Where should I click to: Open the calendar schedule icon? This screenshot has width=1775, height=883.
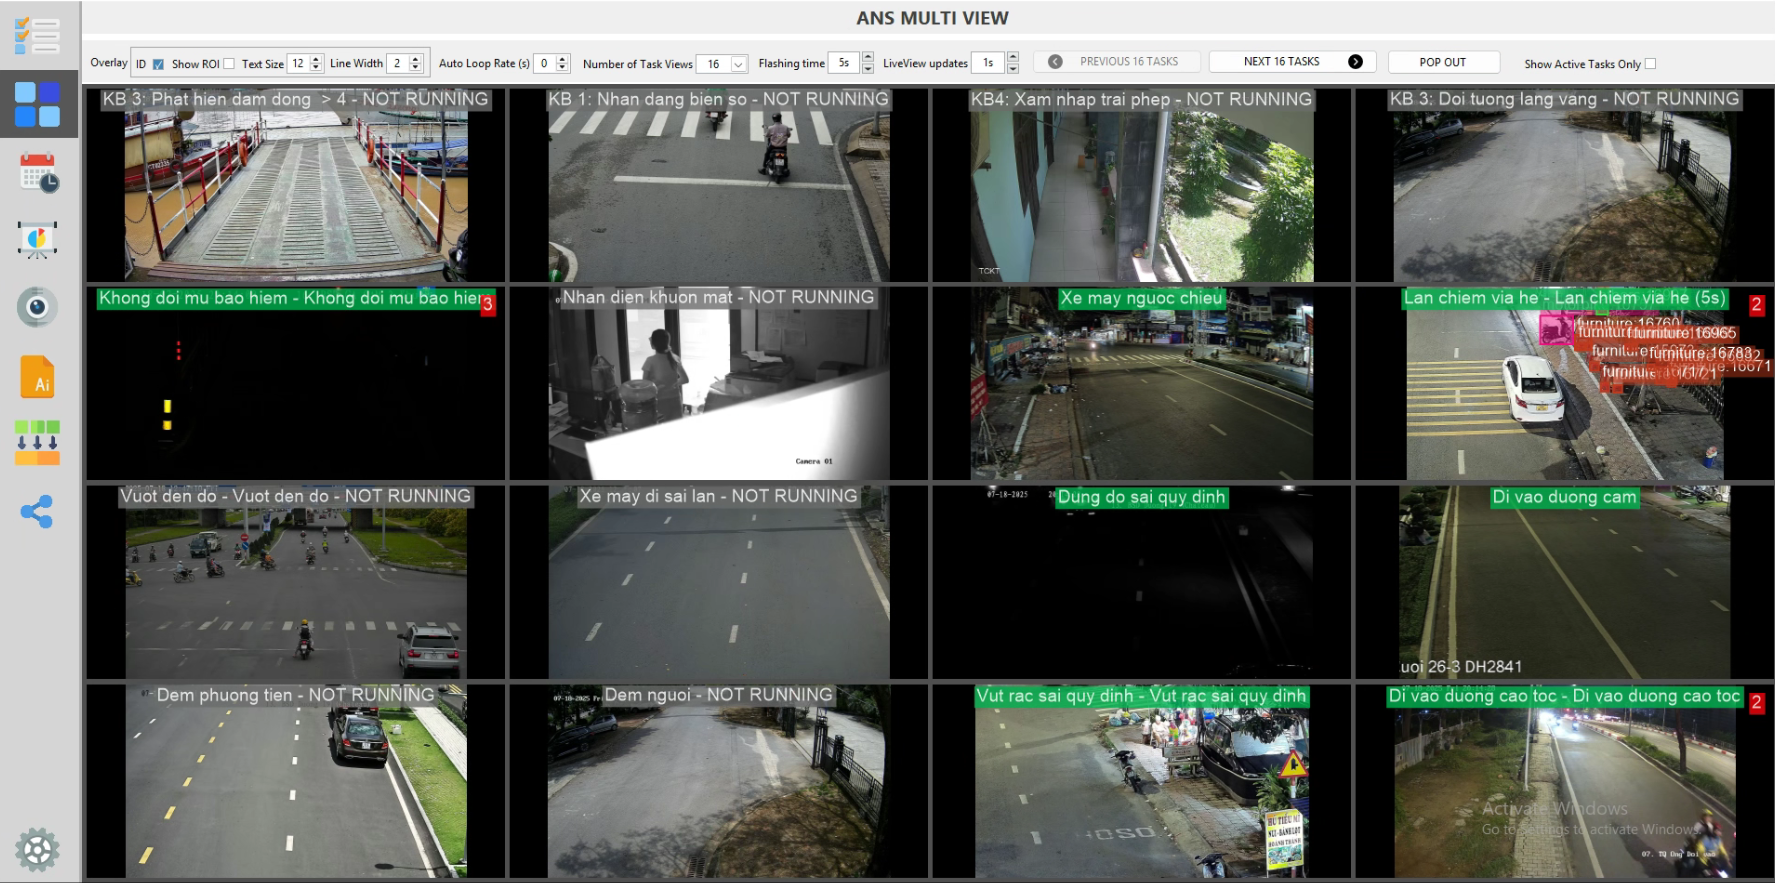[38, 173]
